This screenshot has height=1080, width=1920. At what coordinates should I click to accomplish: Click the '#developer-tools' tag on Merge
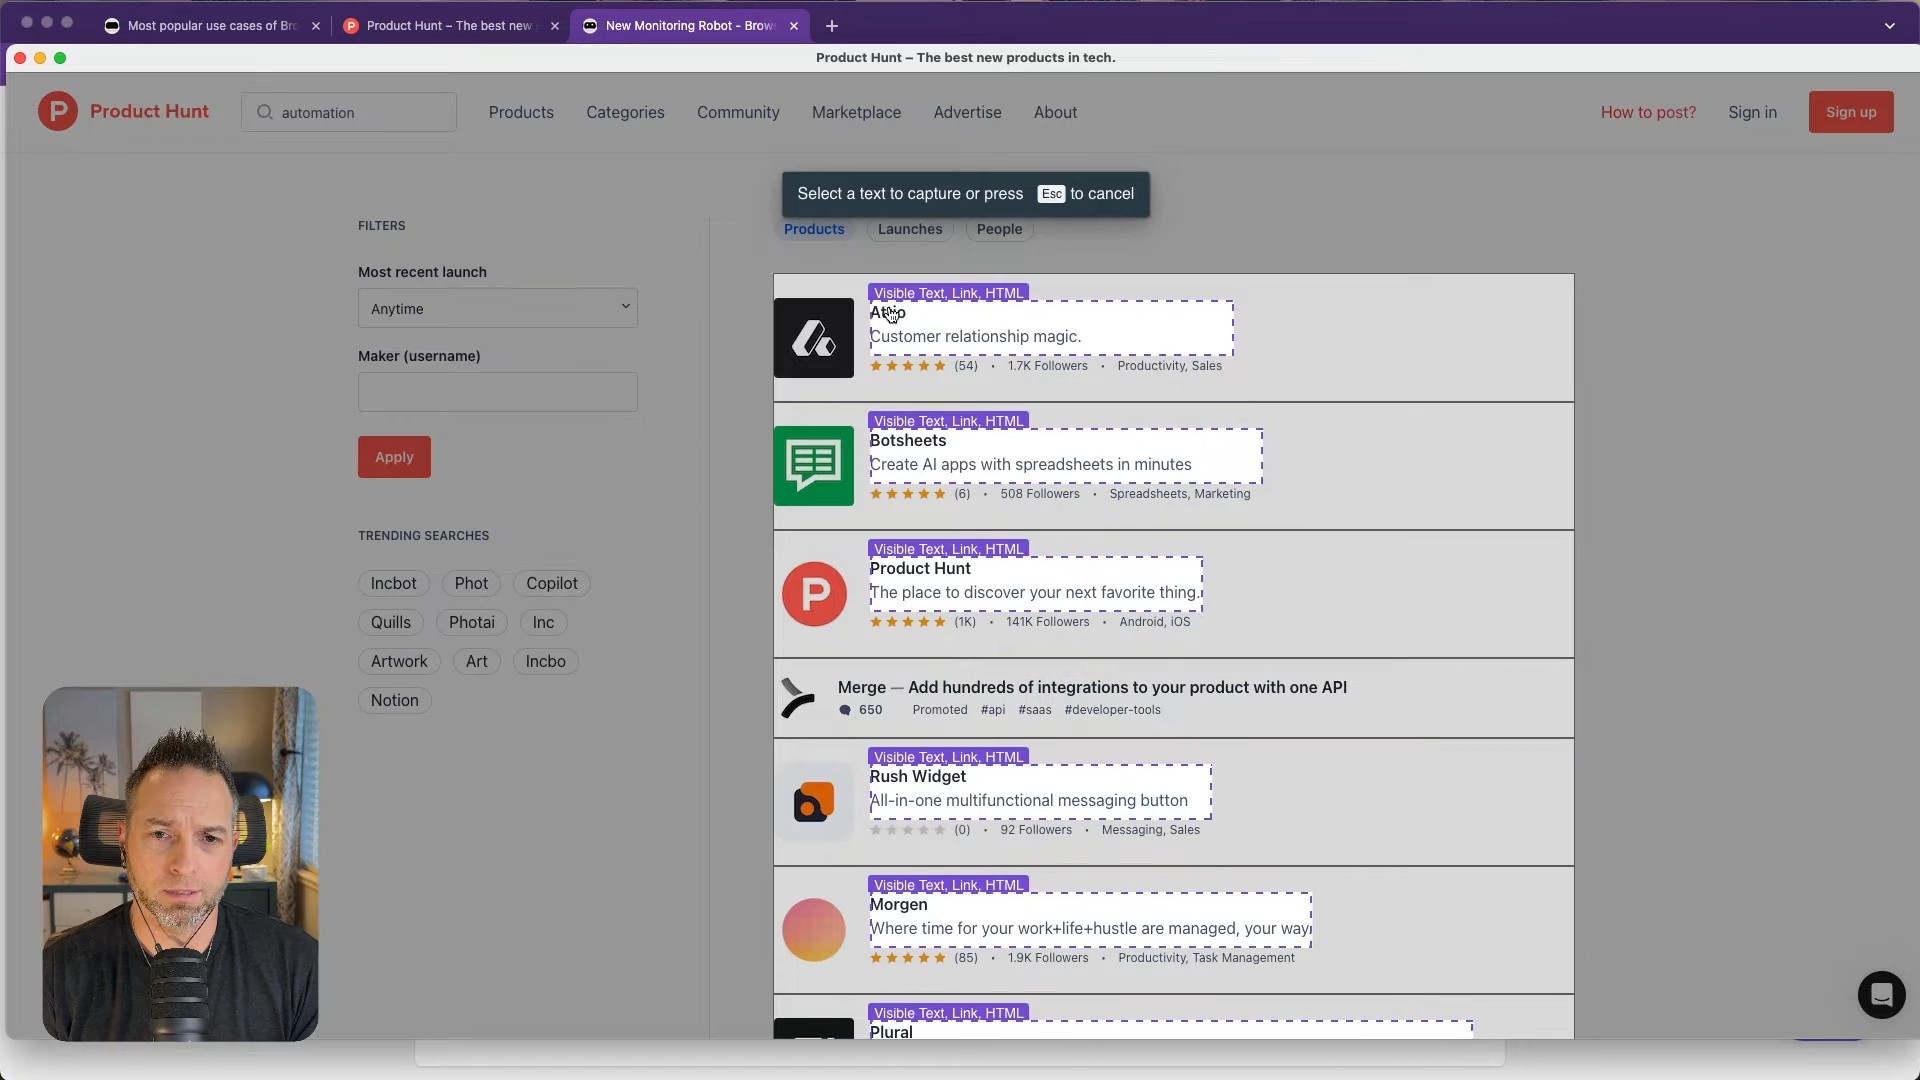point(1112,710)
